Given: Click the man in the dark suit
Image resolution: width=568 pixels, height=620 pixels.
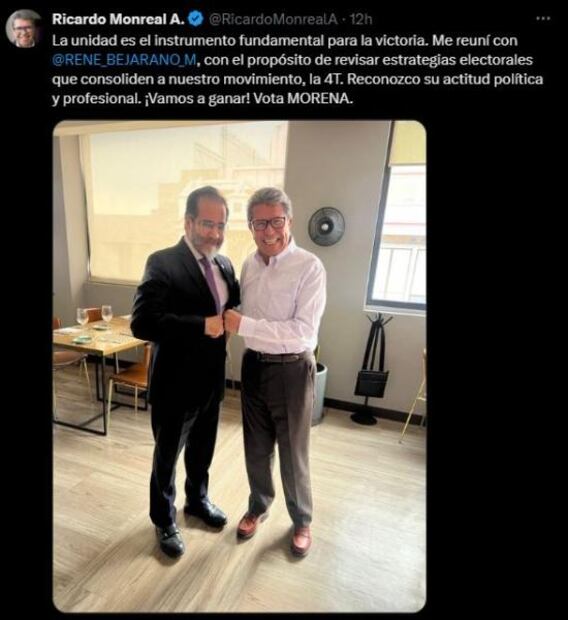Looking at the screenshot, I should (186, 368).
